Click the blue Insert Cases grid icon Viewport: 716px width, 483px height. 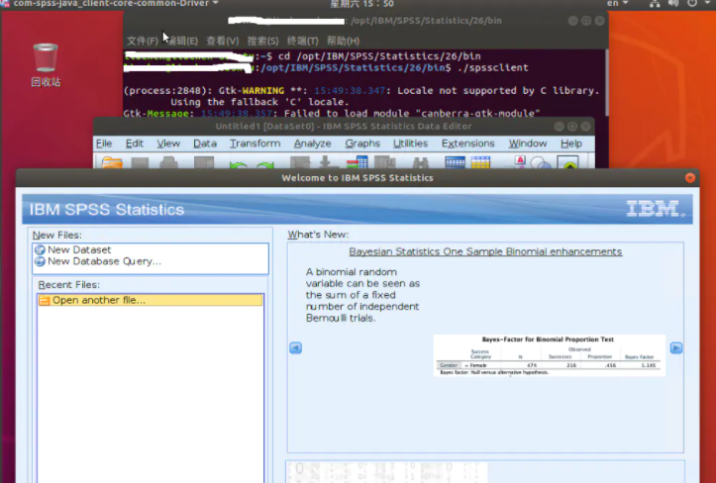coord(455,163)
